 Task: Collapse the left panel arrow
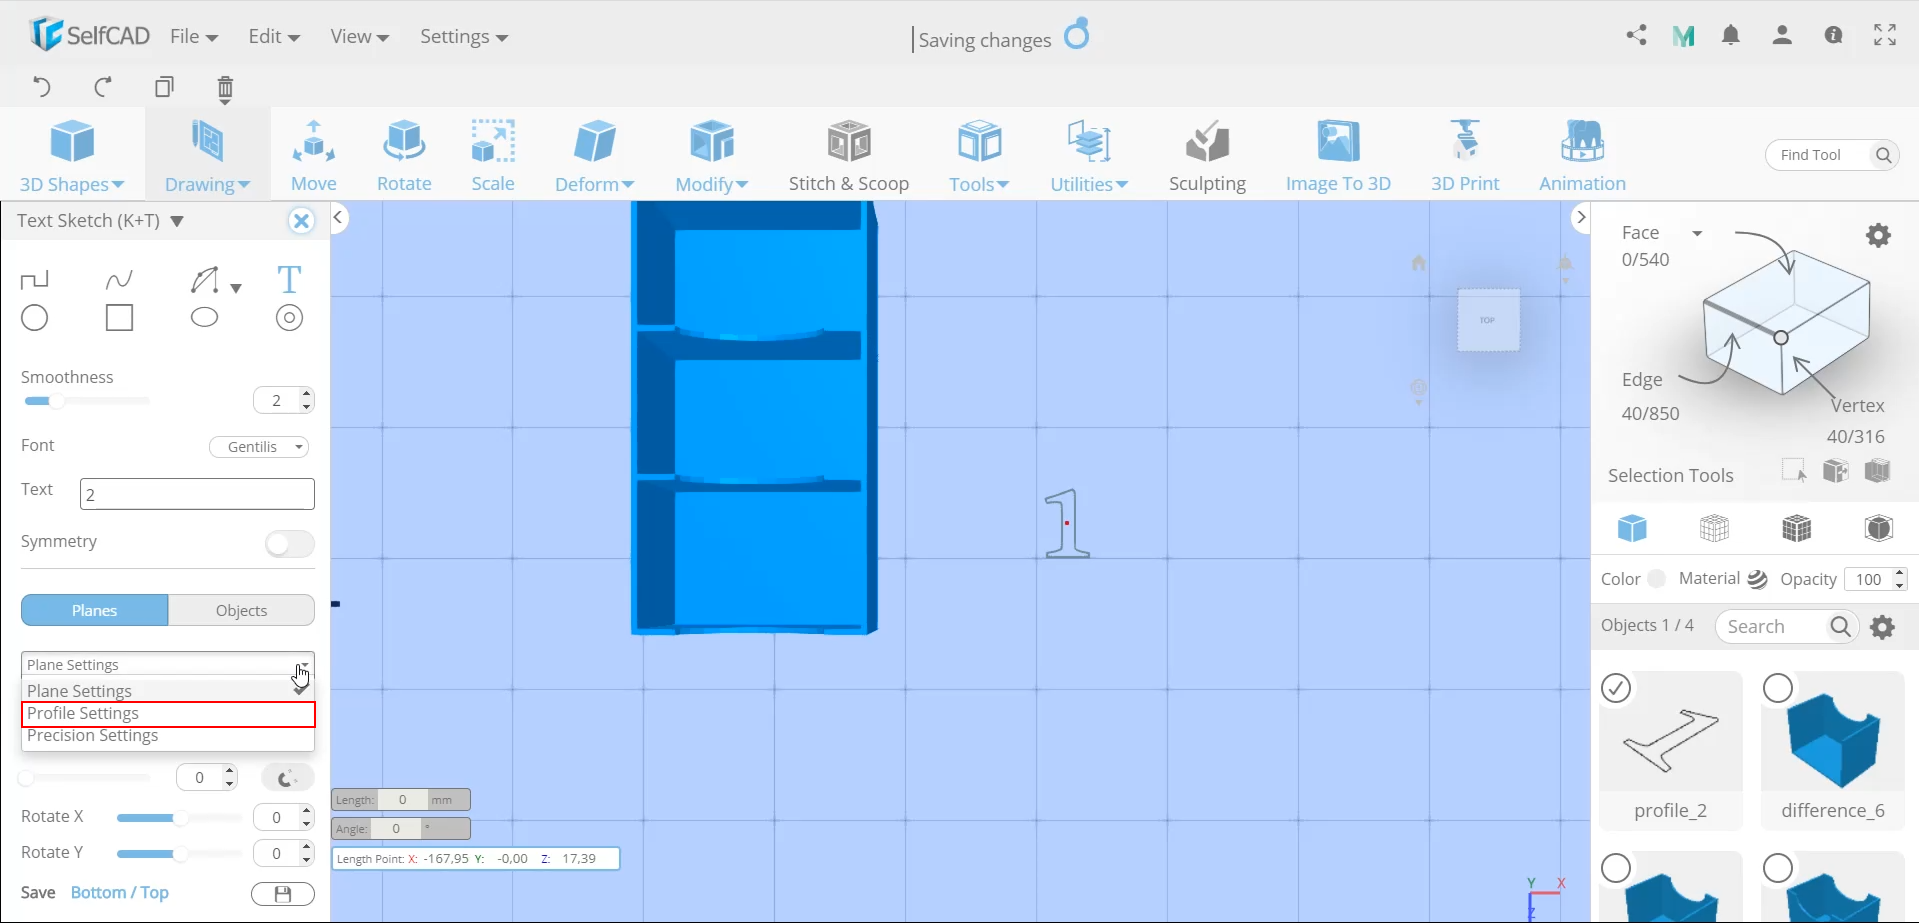[x=338, y=218]
